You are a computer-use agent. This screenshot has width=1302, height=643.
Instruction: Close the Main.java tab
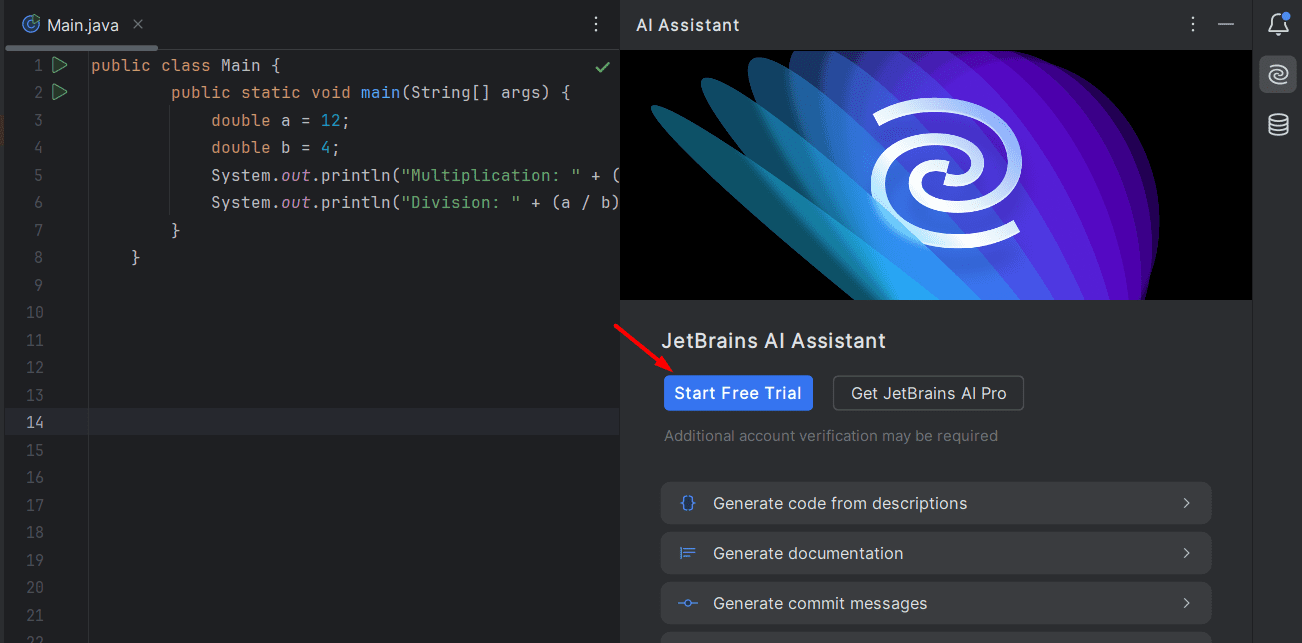click(137, 25)
